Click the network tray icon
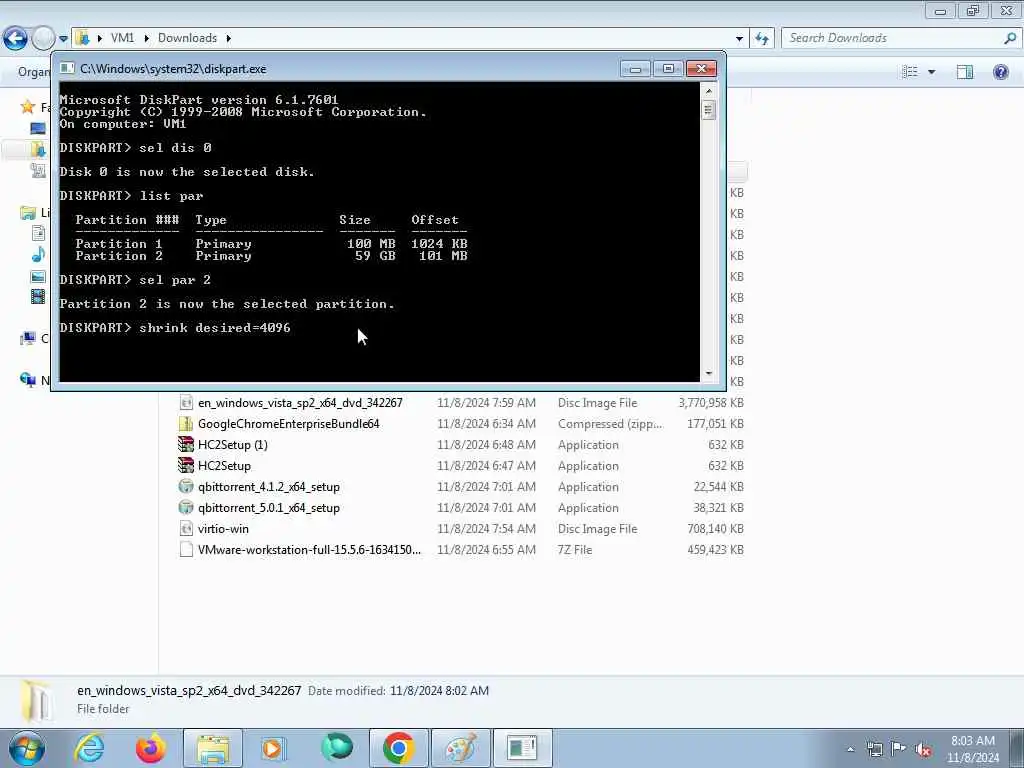1024x768 pixels. pos(874,749)
